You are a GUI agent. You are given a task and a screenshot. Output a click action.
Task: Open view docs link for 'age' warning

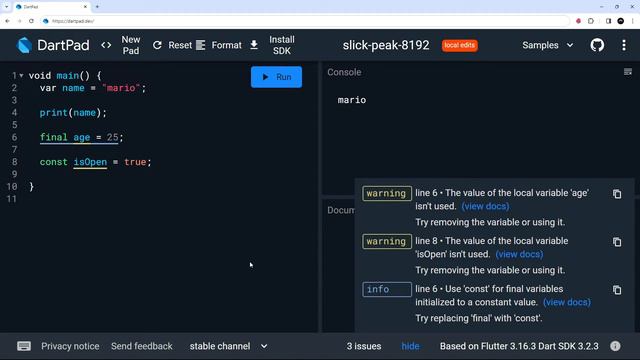click(x=485, y=206)
